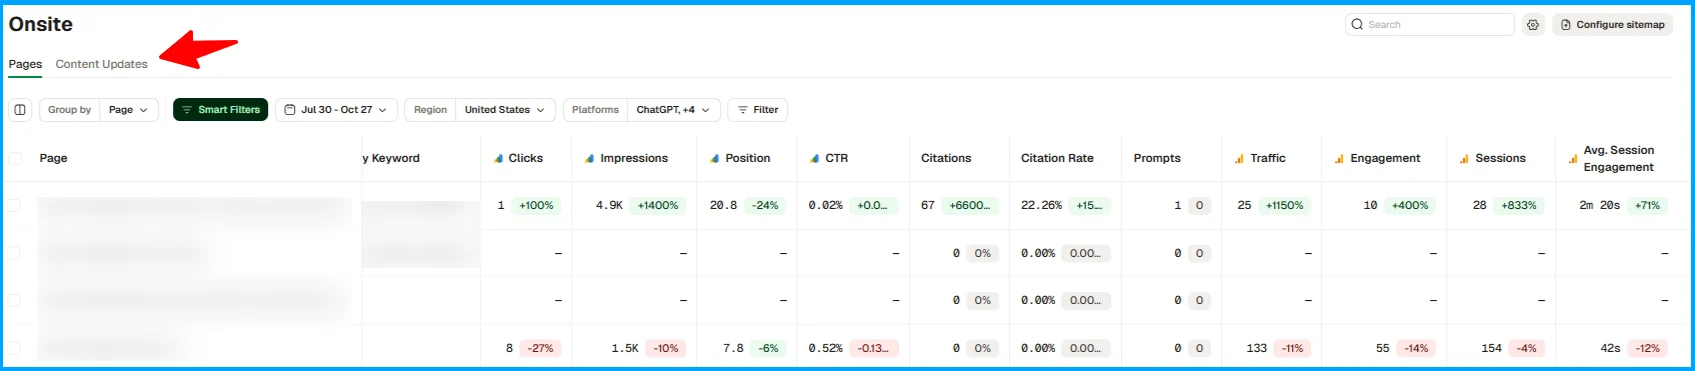1695x371 pixels.
Task: Click the Search Console icon beside Clicks
Action: click(x=499, y=158)
